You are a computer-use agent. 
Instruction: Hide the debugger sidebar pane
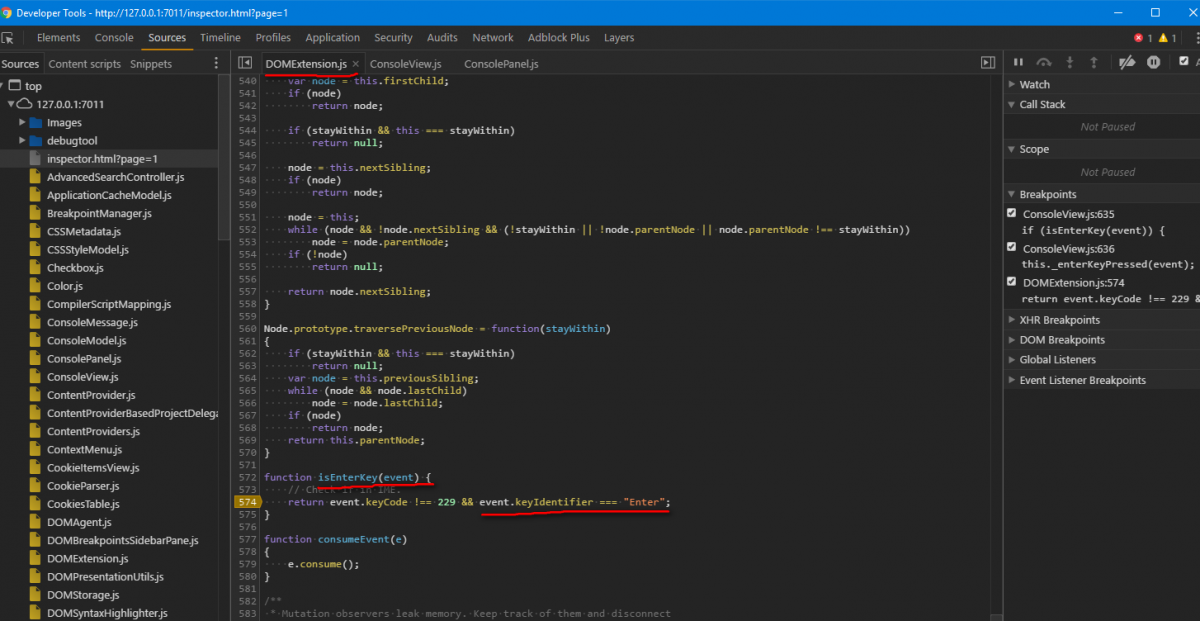click(x=988, y=63)
